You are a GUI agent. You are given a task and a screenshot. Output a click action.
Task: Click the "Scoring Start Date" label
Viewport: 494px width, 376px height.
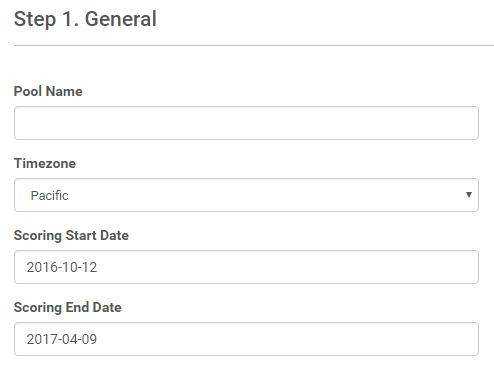[x=71, y=235]
